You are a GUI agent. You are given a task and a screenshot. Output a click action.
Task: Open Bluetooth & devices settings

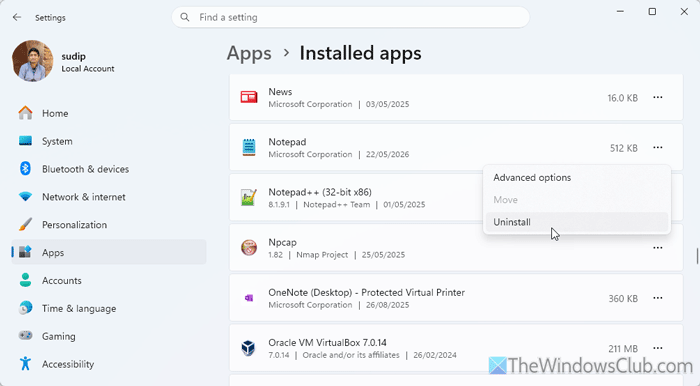109,169
